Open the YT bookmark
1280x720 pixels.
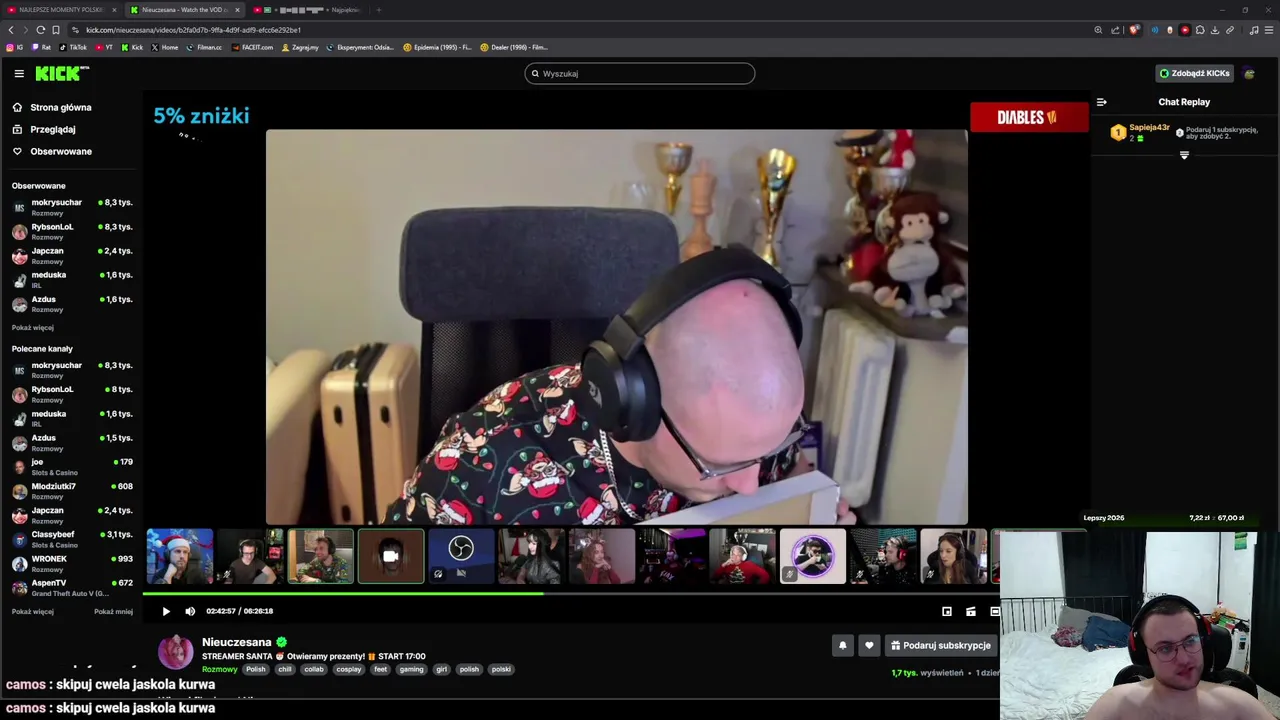[104, 47]
